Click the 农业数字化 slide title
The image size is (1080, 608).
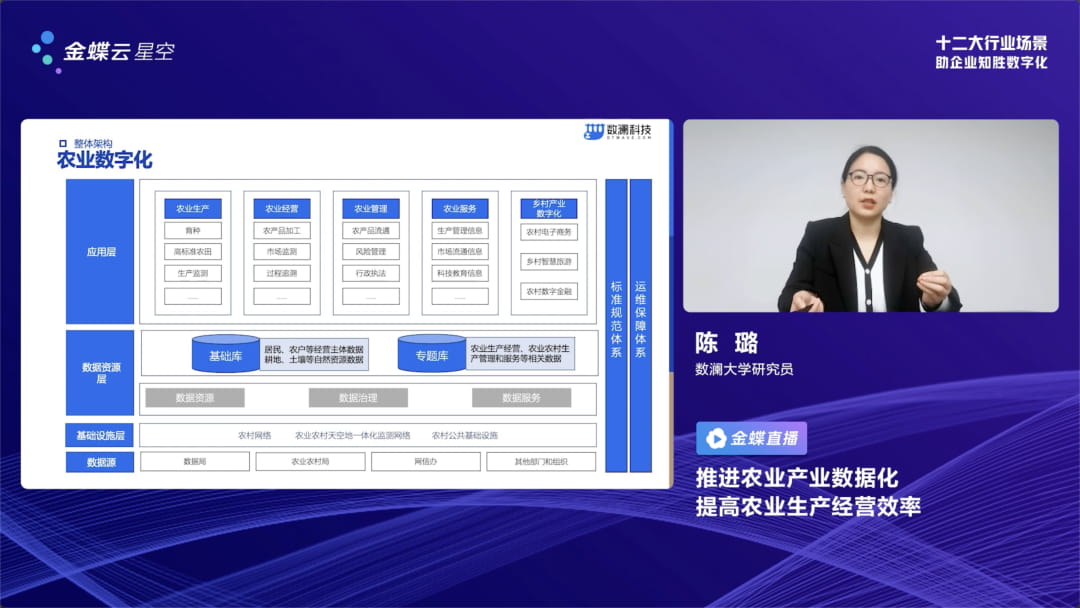pyautogui.click(x=104, y=160)
